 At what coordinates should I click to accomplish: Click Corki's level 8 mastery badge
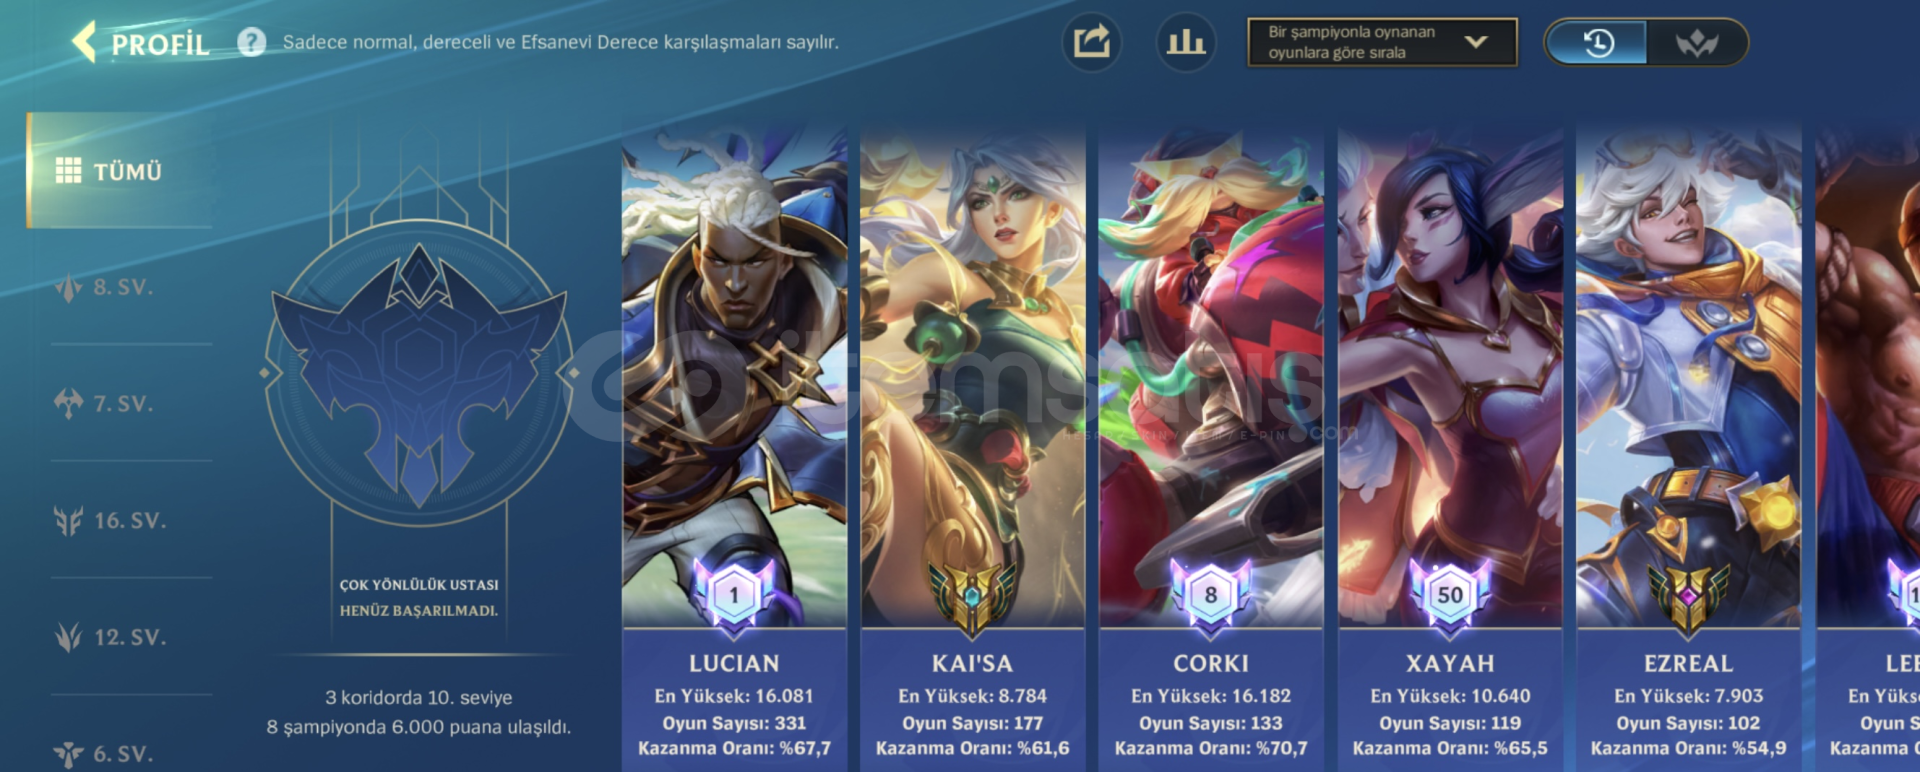coord(1211,595)
